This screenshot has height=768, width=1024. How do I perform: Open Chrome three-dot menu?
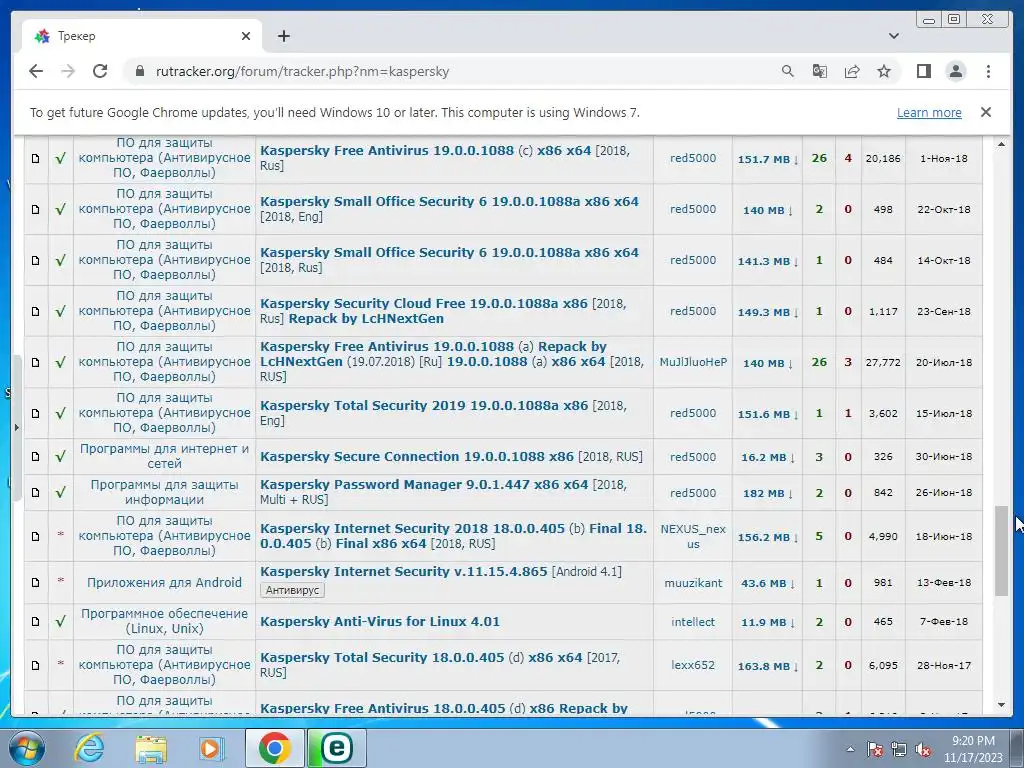tap(988, 71)
